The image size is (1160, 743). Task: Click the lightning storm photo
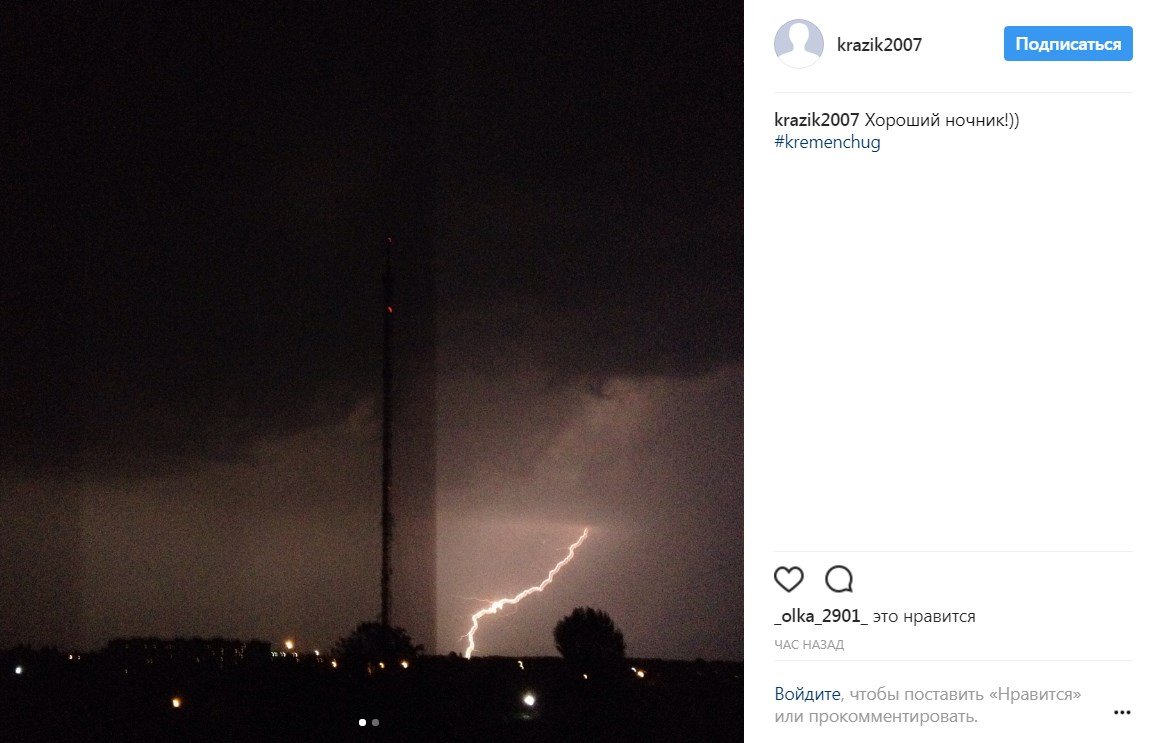371,372
